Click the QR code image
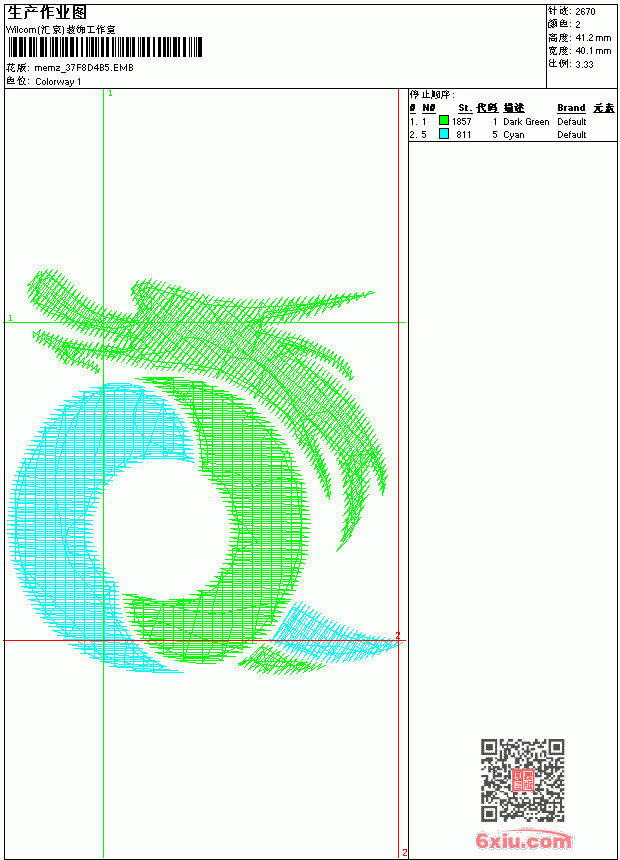 click(523, 779)
